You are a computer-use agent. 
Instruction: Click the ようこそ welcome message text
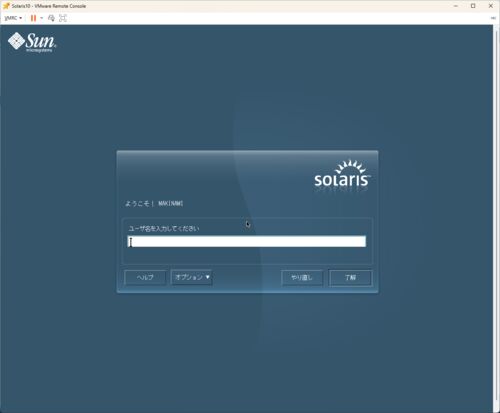154,203
